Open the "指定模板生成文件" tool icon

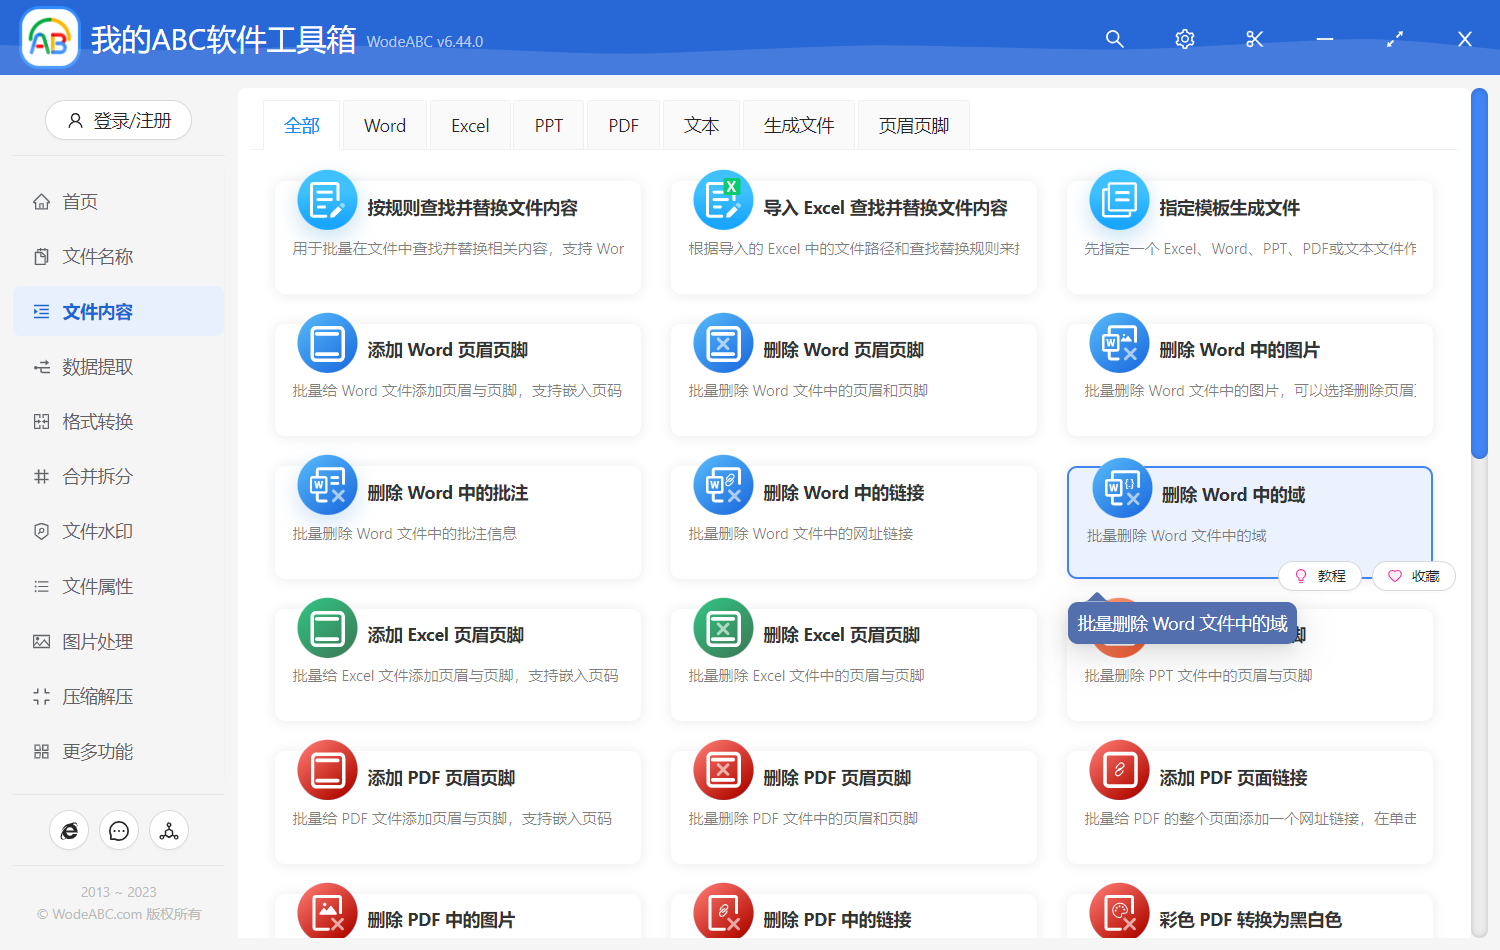pyautogui.click(x=1119, y=199)
